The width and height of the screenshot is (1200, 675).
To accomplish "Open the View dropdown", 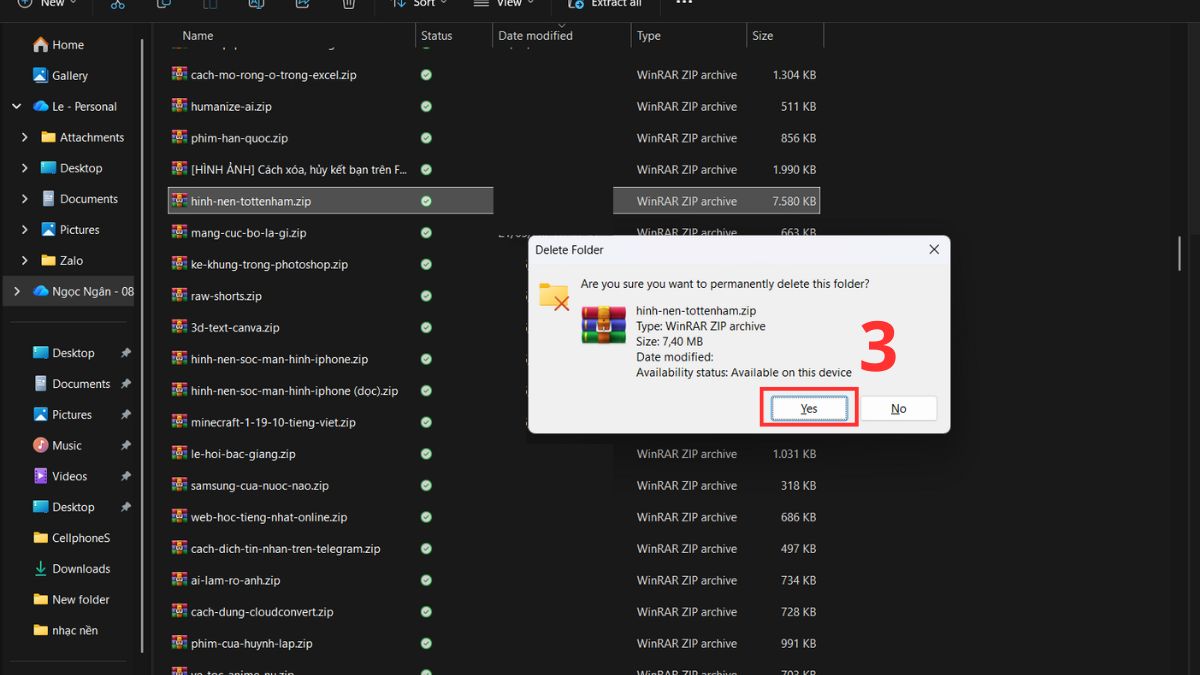I will click(x=504, y=5).
